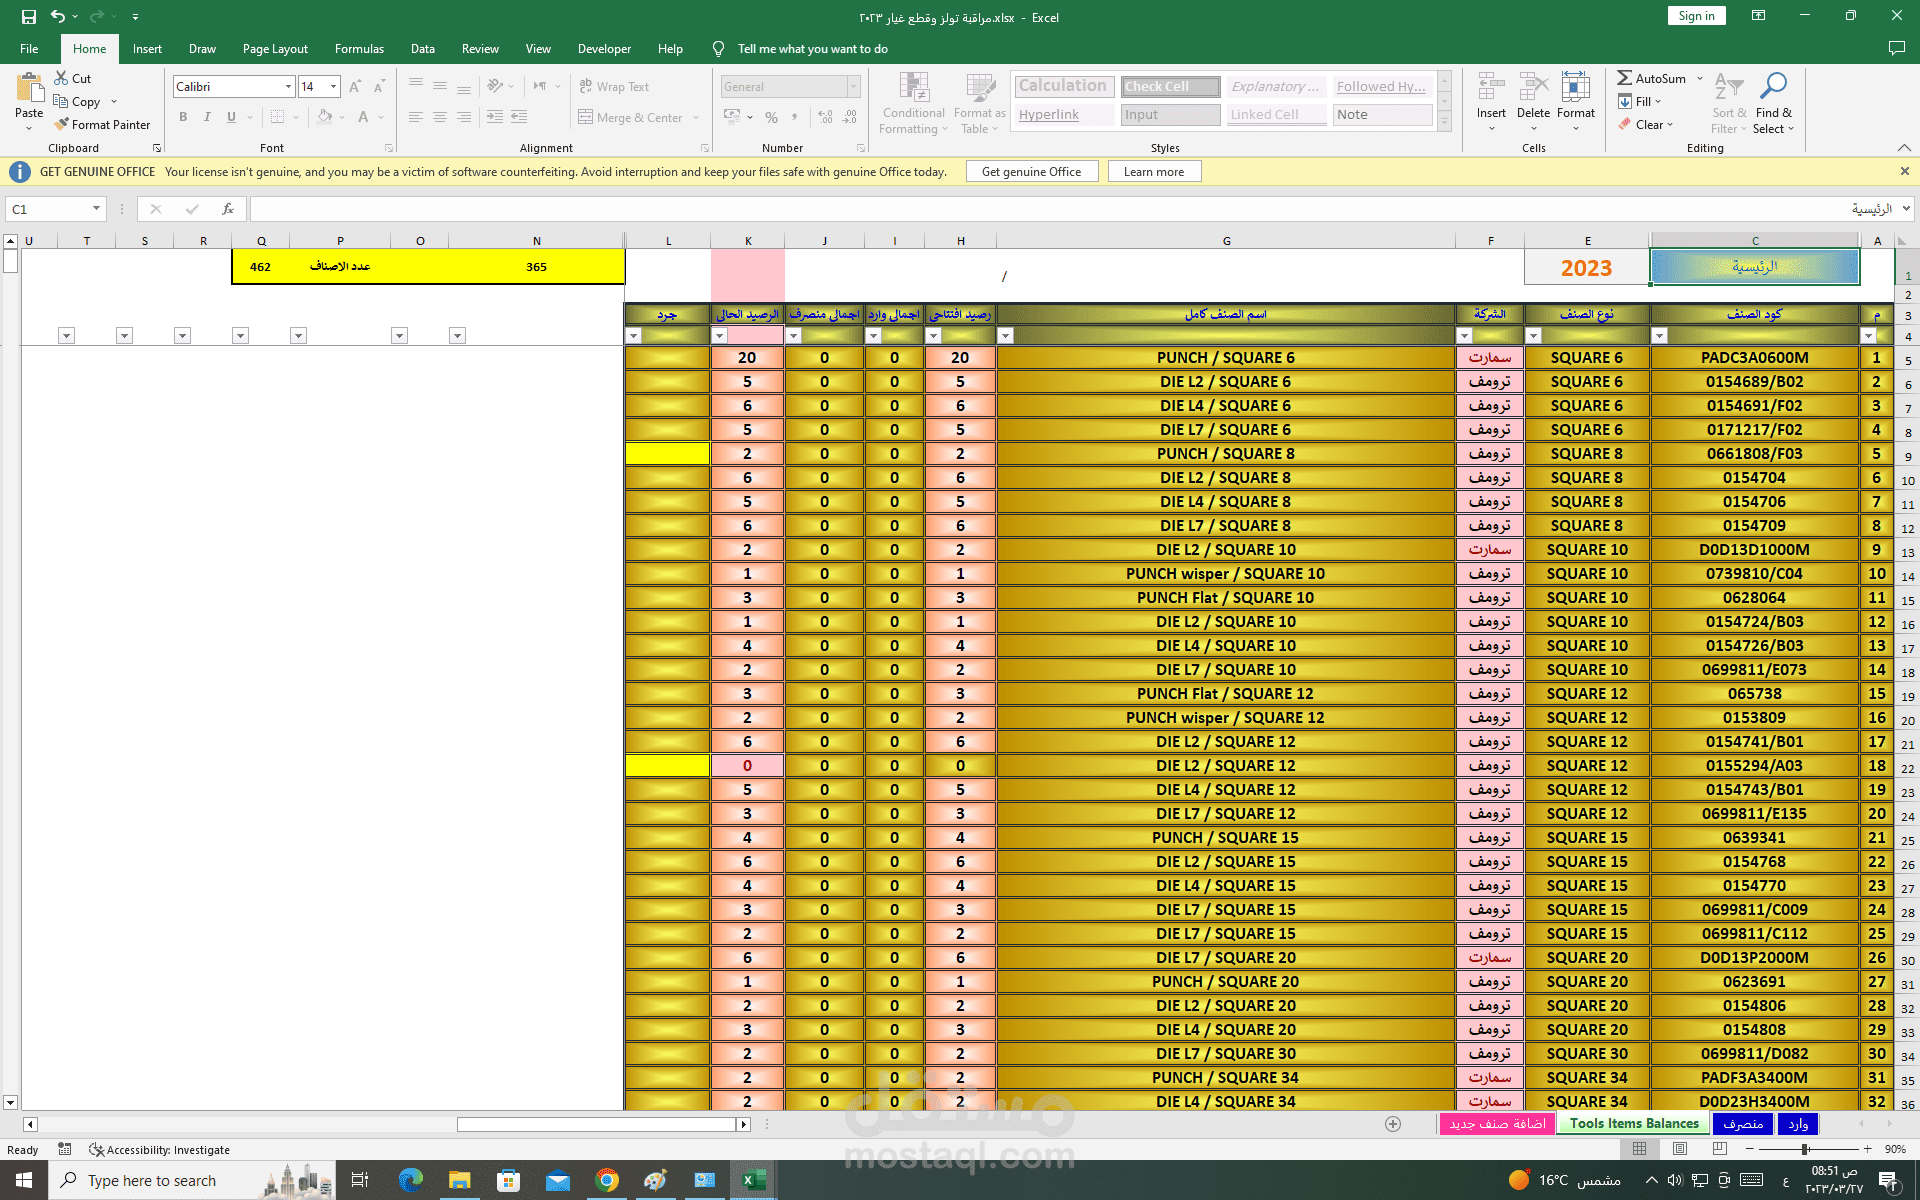Open the Formulas ribbon tab
Screen dimensions: 1920x1200
359,48
